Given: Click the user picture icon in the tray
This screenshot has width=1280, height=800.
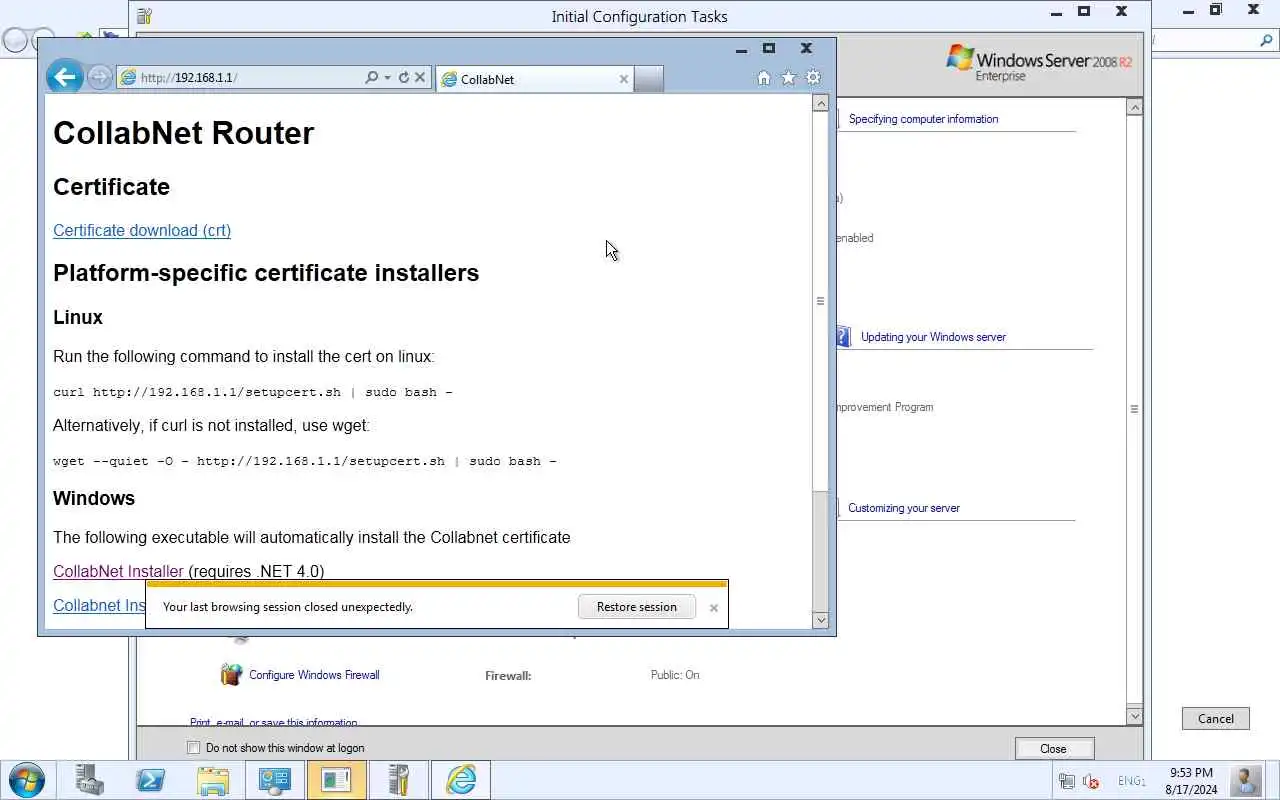Looking at the screenshot, I should pos(1246,780).
